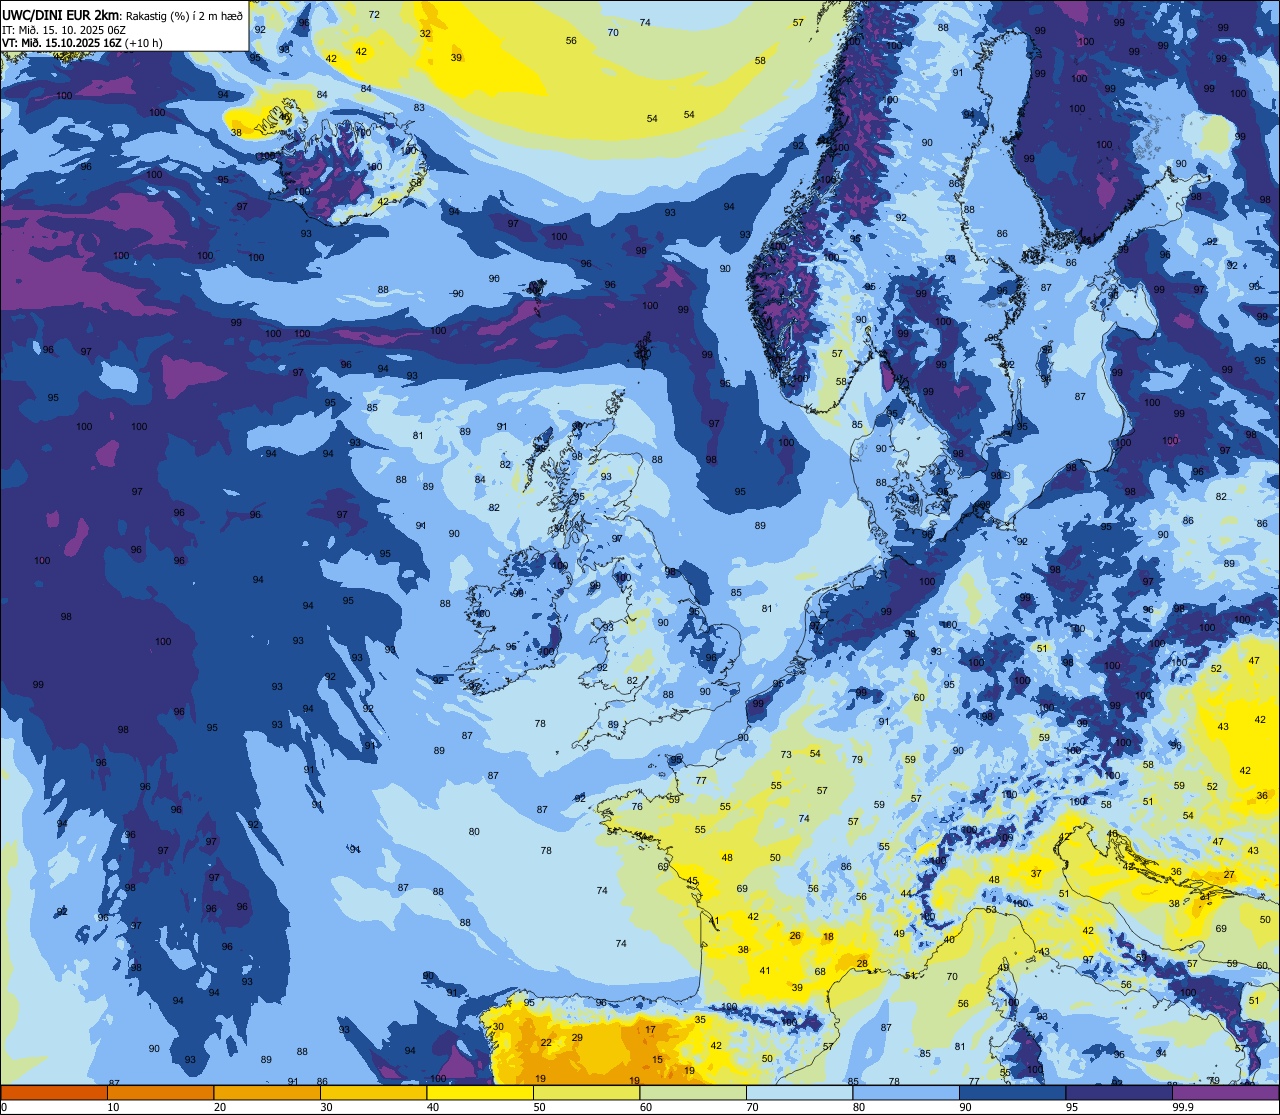The image size is (1280, 1115).
Task: Select the orange legend segment between 10 and 20
Action: point(160,1092)
